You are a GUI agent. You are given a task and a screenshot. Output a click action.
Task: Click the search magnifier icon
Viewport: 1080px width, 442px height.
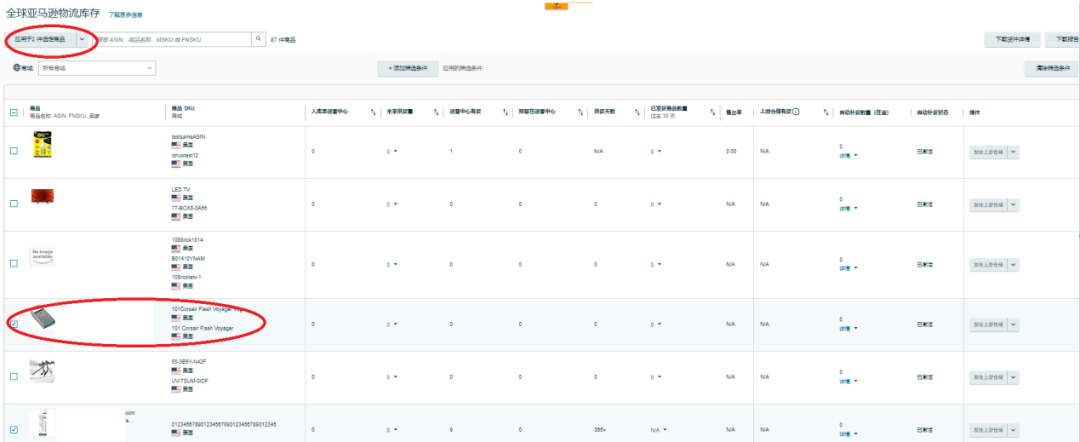coord(258,39)
